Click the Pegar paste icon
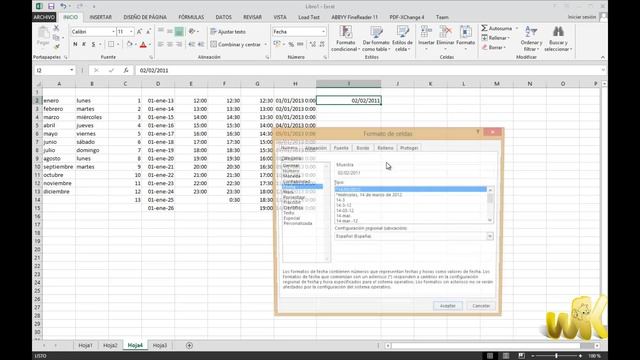 tap(43, 36)
